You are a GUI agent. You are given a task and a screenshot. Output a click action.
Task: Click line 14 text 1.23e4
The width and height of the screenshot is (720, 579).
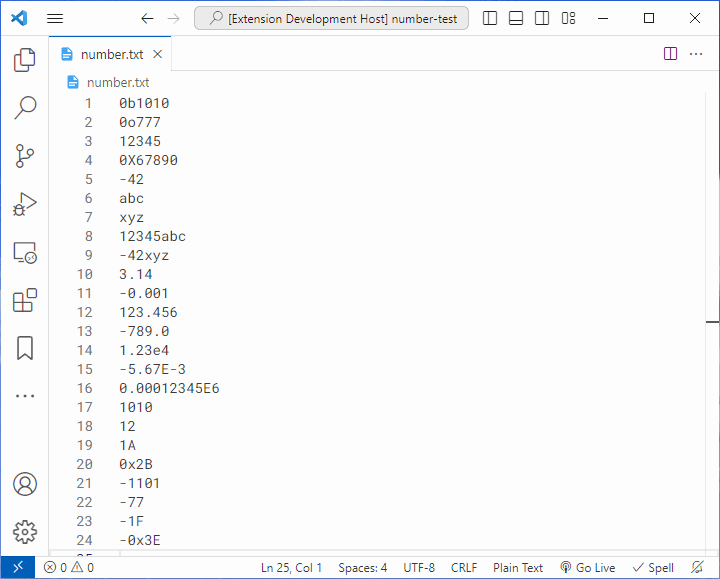[x=144, y=351]
